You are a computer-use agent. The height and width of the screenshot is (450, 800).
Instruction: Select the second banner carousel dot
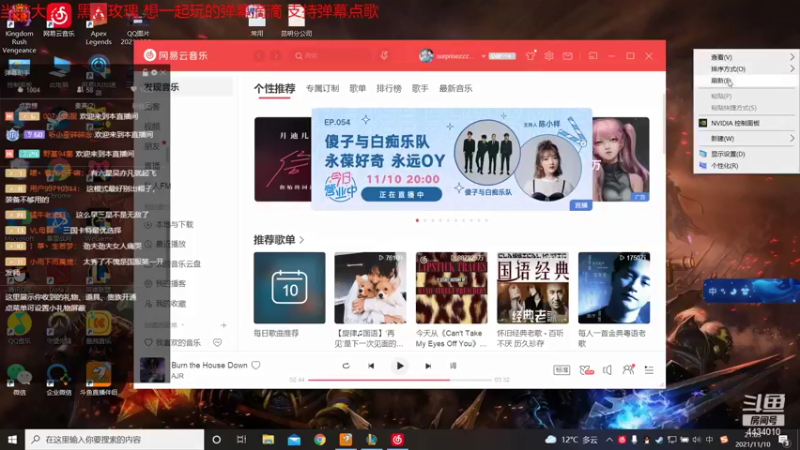click(x=425, y=220)
